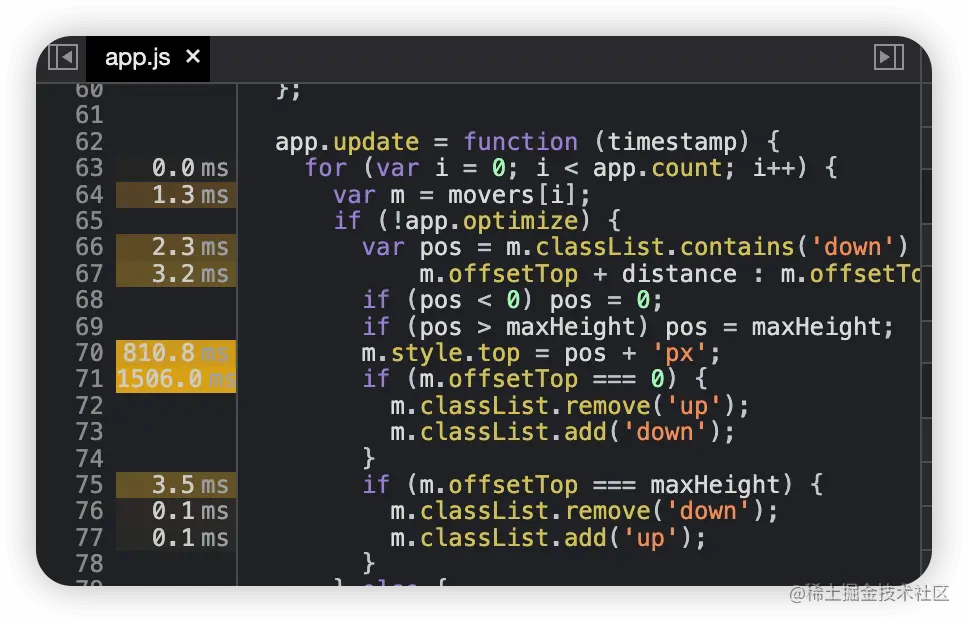968x622 pixels.
Task: Click 'count' in the for loop line
Action: [686, 168]
